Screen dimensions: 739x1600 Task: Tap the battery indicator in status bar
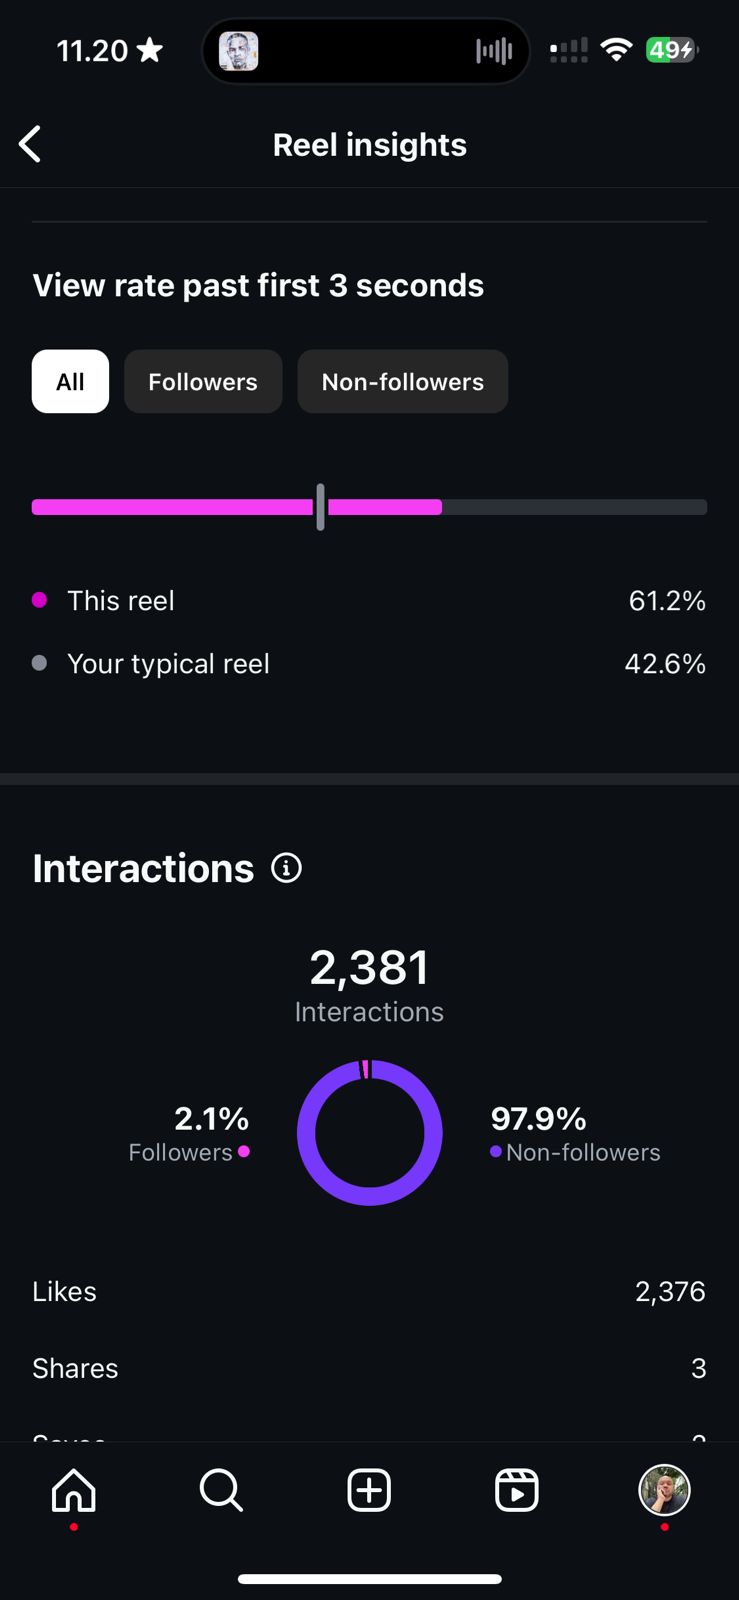click(671, 50)
